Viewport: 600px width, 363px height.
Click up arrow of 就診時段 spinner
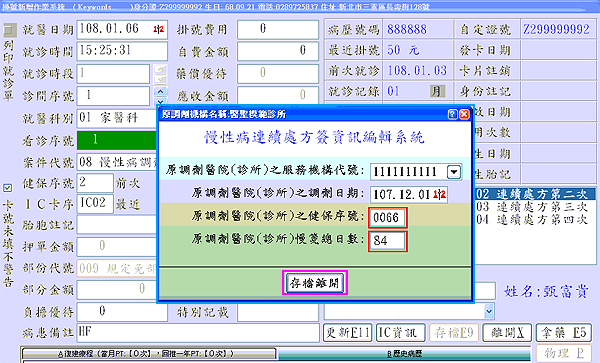coord(160,69)
